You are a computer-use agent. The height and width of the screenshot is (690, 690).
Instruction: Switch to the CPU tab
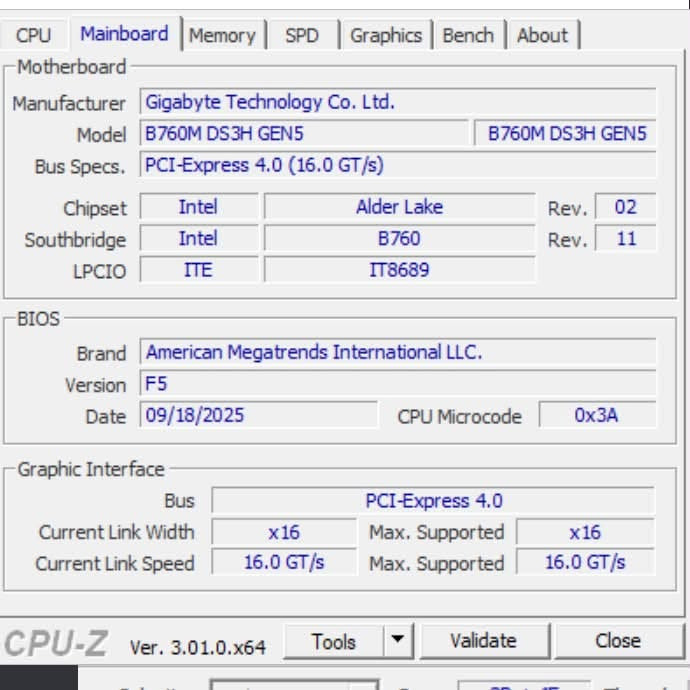[x=33, y=35]
